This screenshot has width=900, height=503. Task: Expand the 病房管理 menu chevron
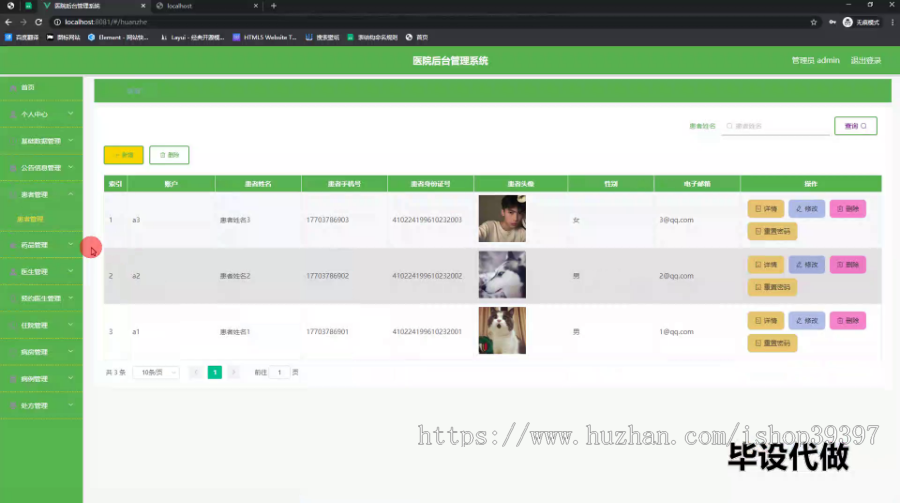tap(71, 351)
